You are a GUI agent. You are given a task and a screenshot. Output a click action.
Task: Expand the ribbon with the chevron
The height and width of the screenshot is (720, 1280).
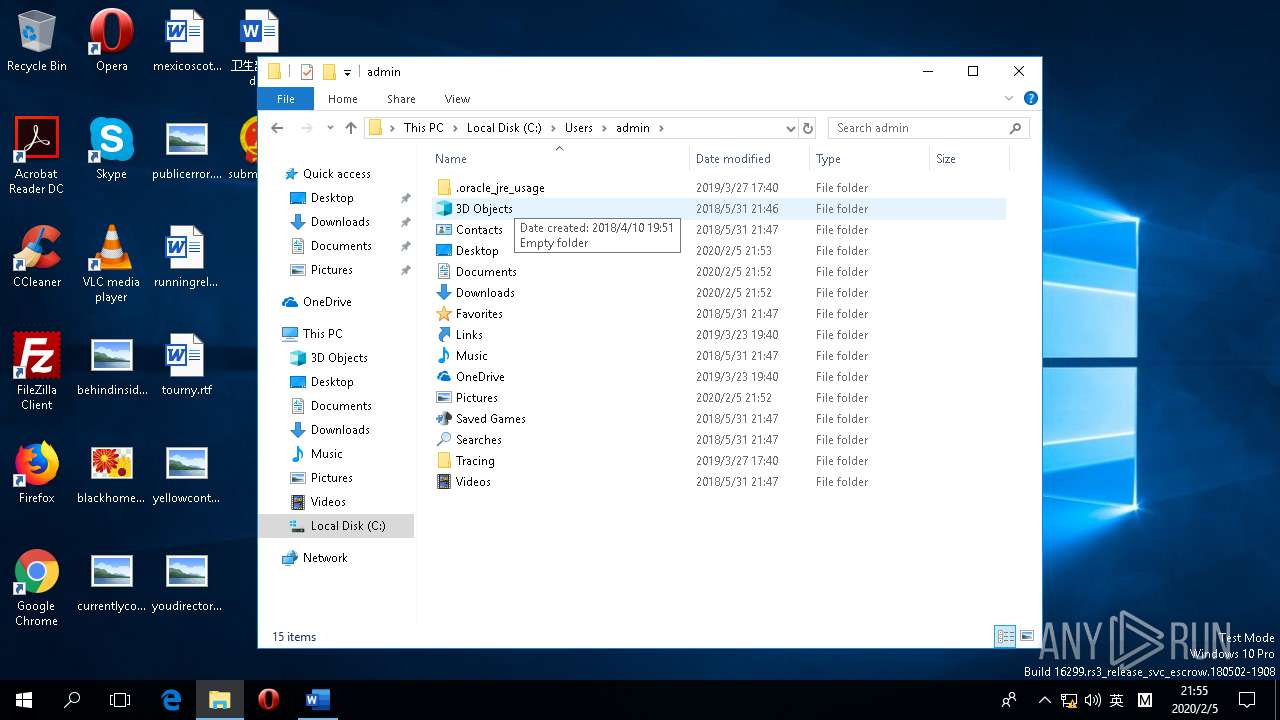pyautogui.click(x=1009, y=98)
